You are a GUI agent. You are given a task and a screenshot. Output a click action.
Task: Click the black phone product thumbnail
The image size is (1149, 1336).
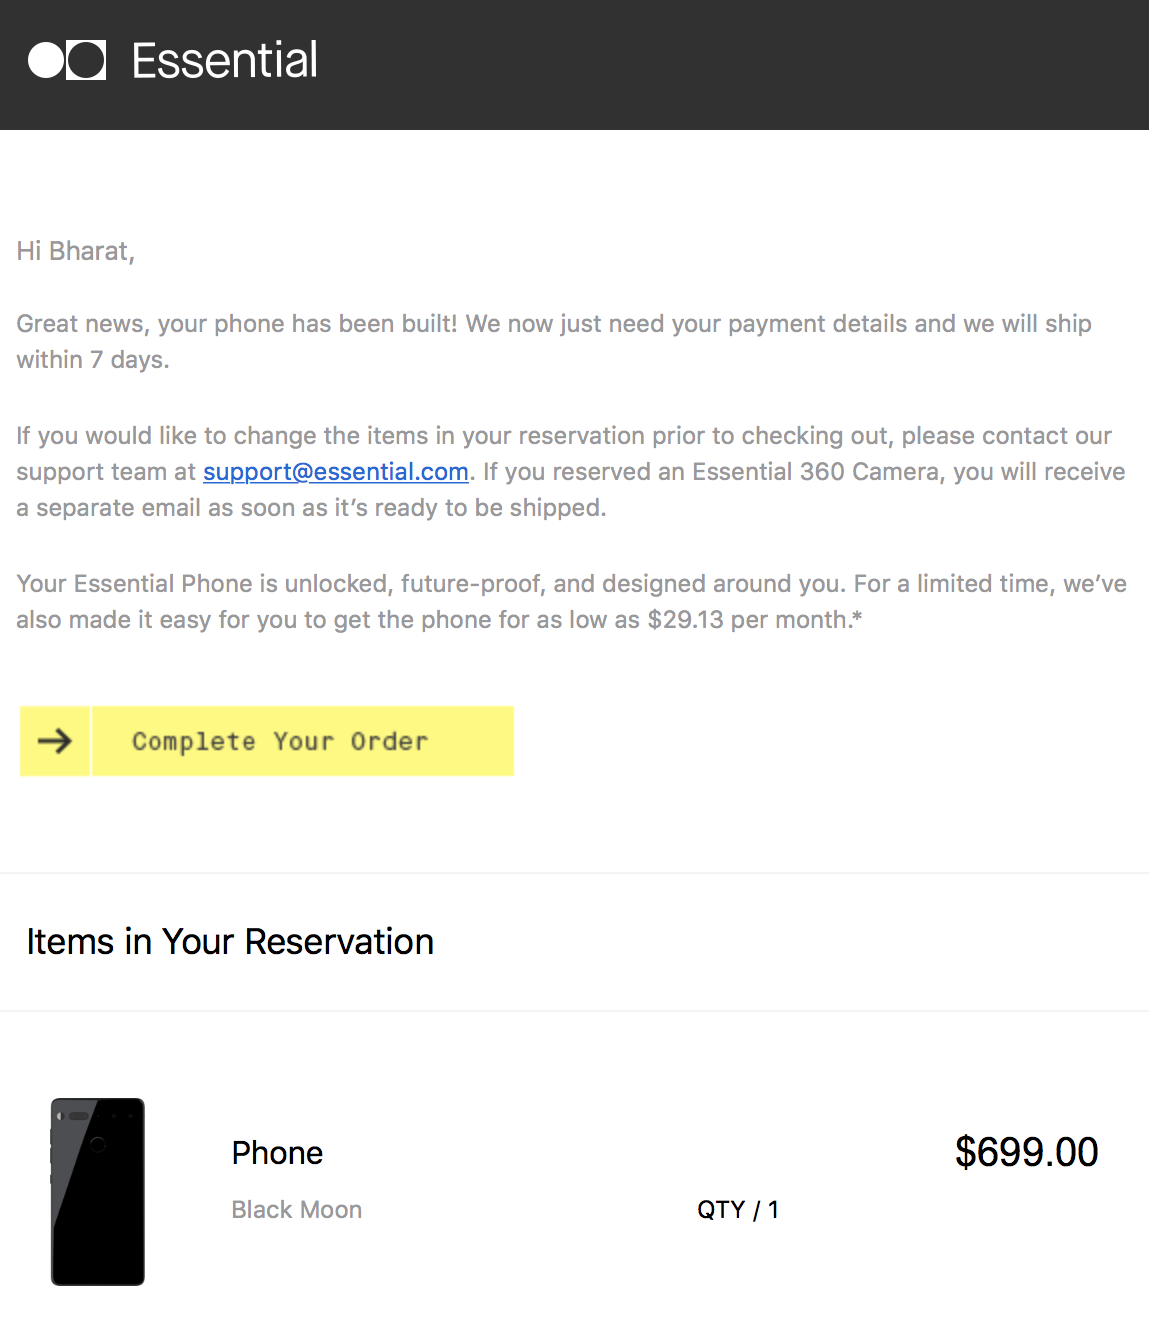[98, 1192]
